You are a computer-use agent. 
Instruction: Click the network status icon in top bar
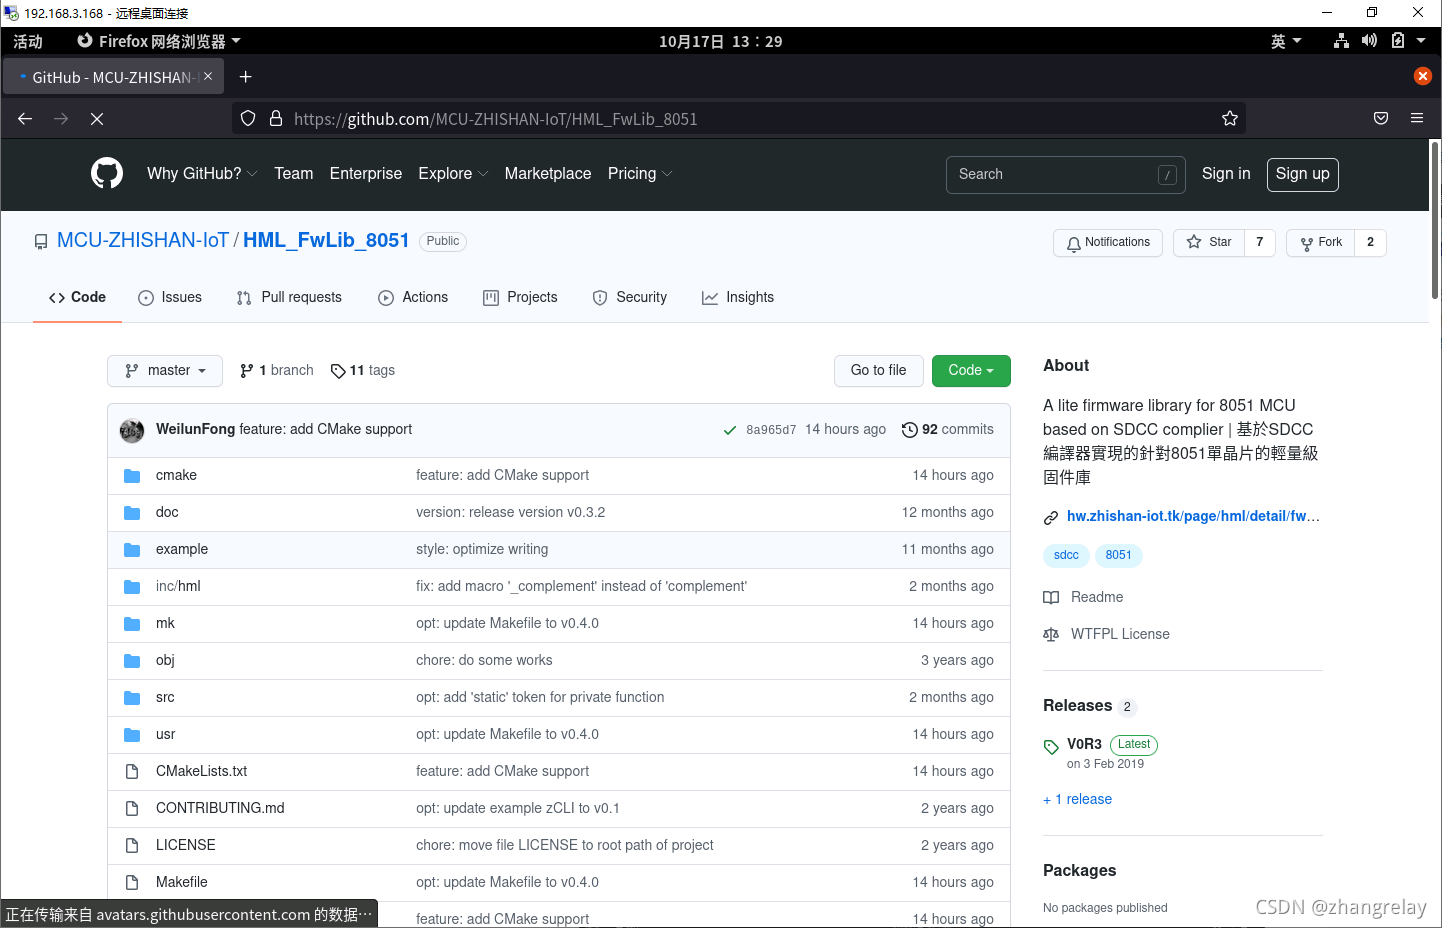click(x=1341, y=41)
